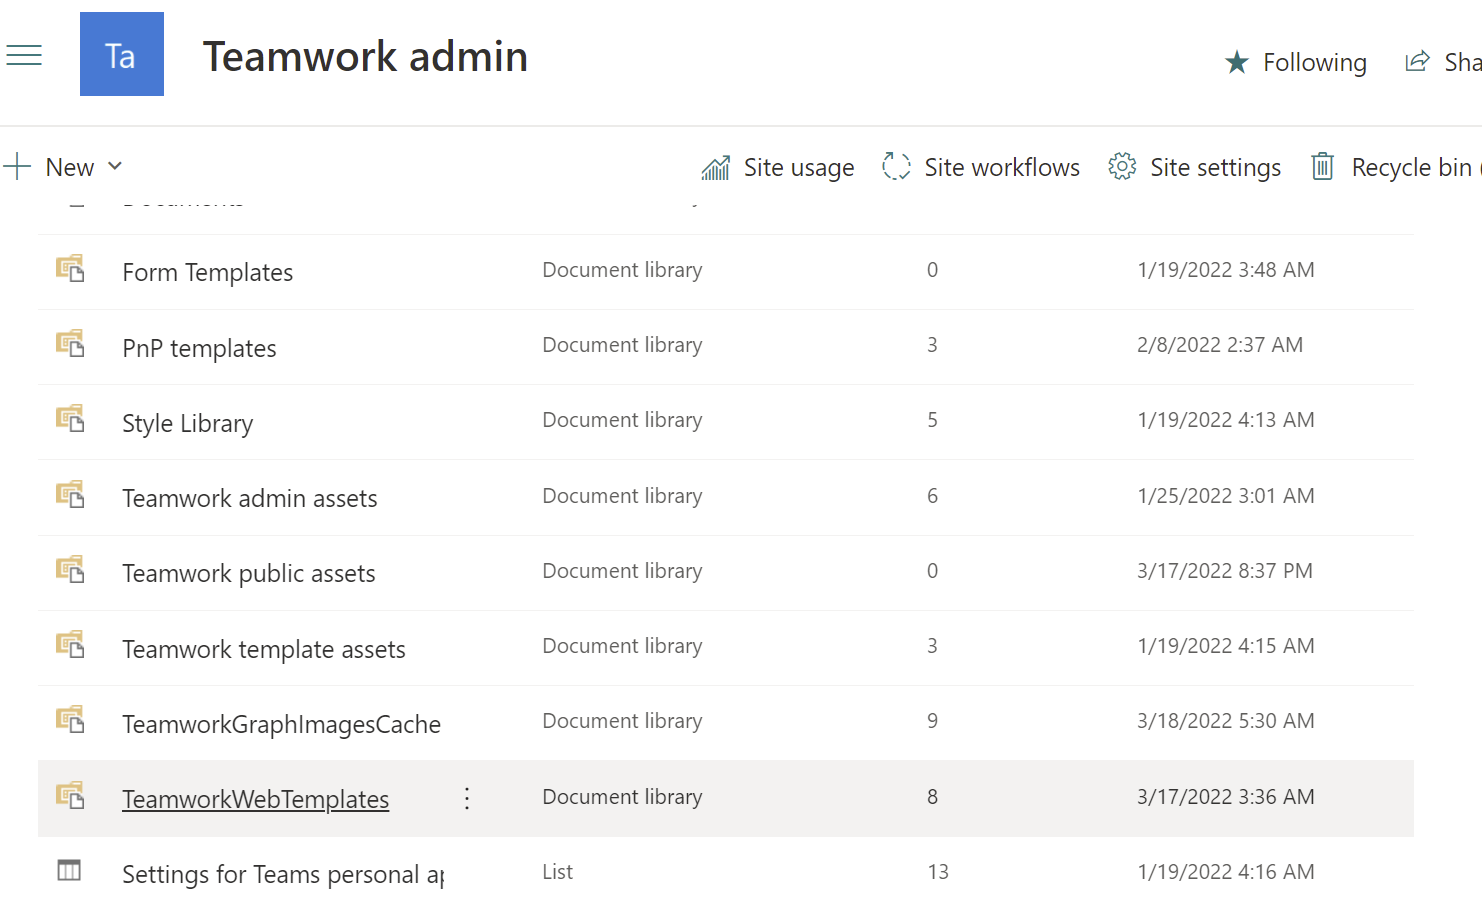
Task: Click date 3/18/2022 5:30 AM
Action: pyautogui.click(x=1226, y=721)
